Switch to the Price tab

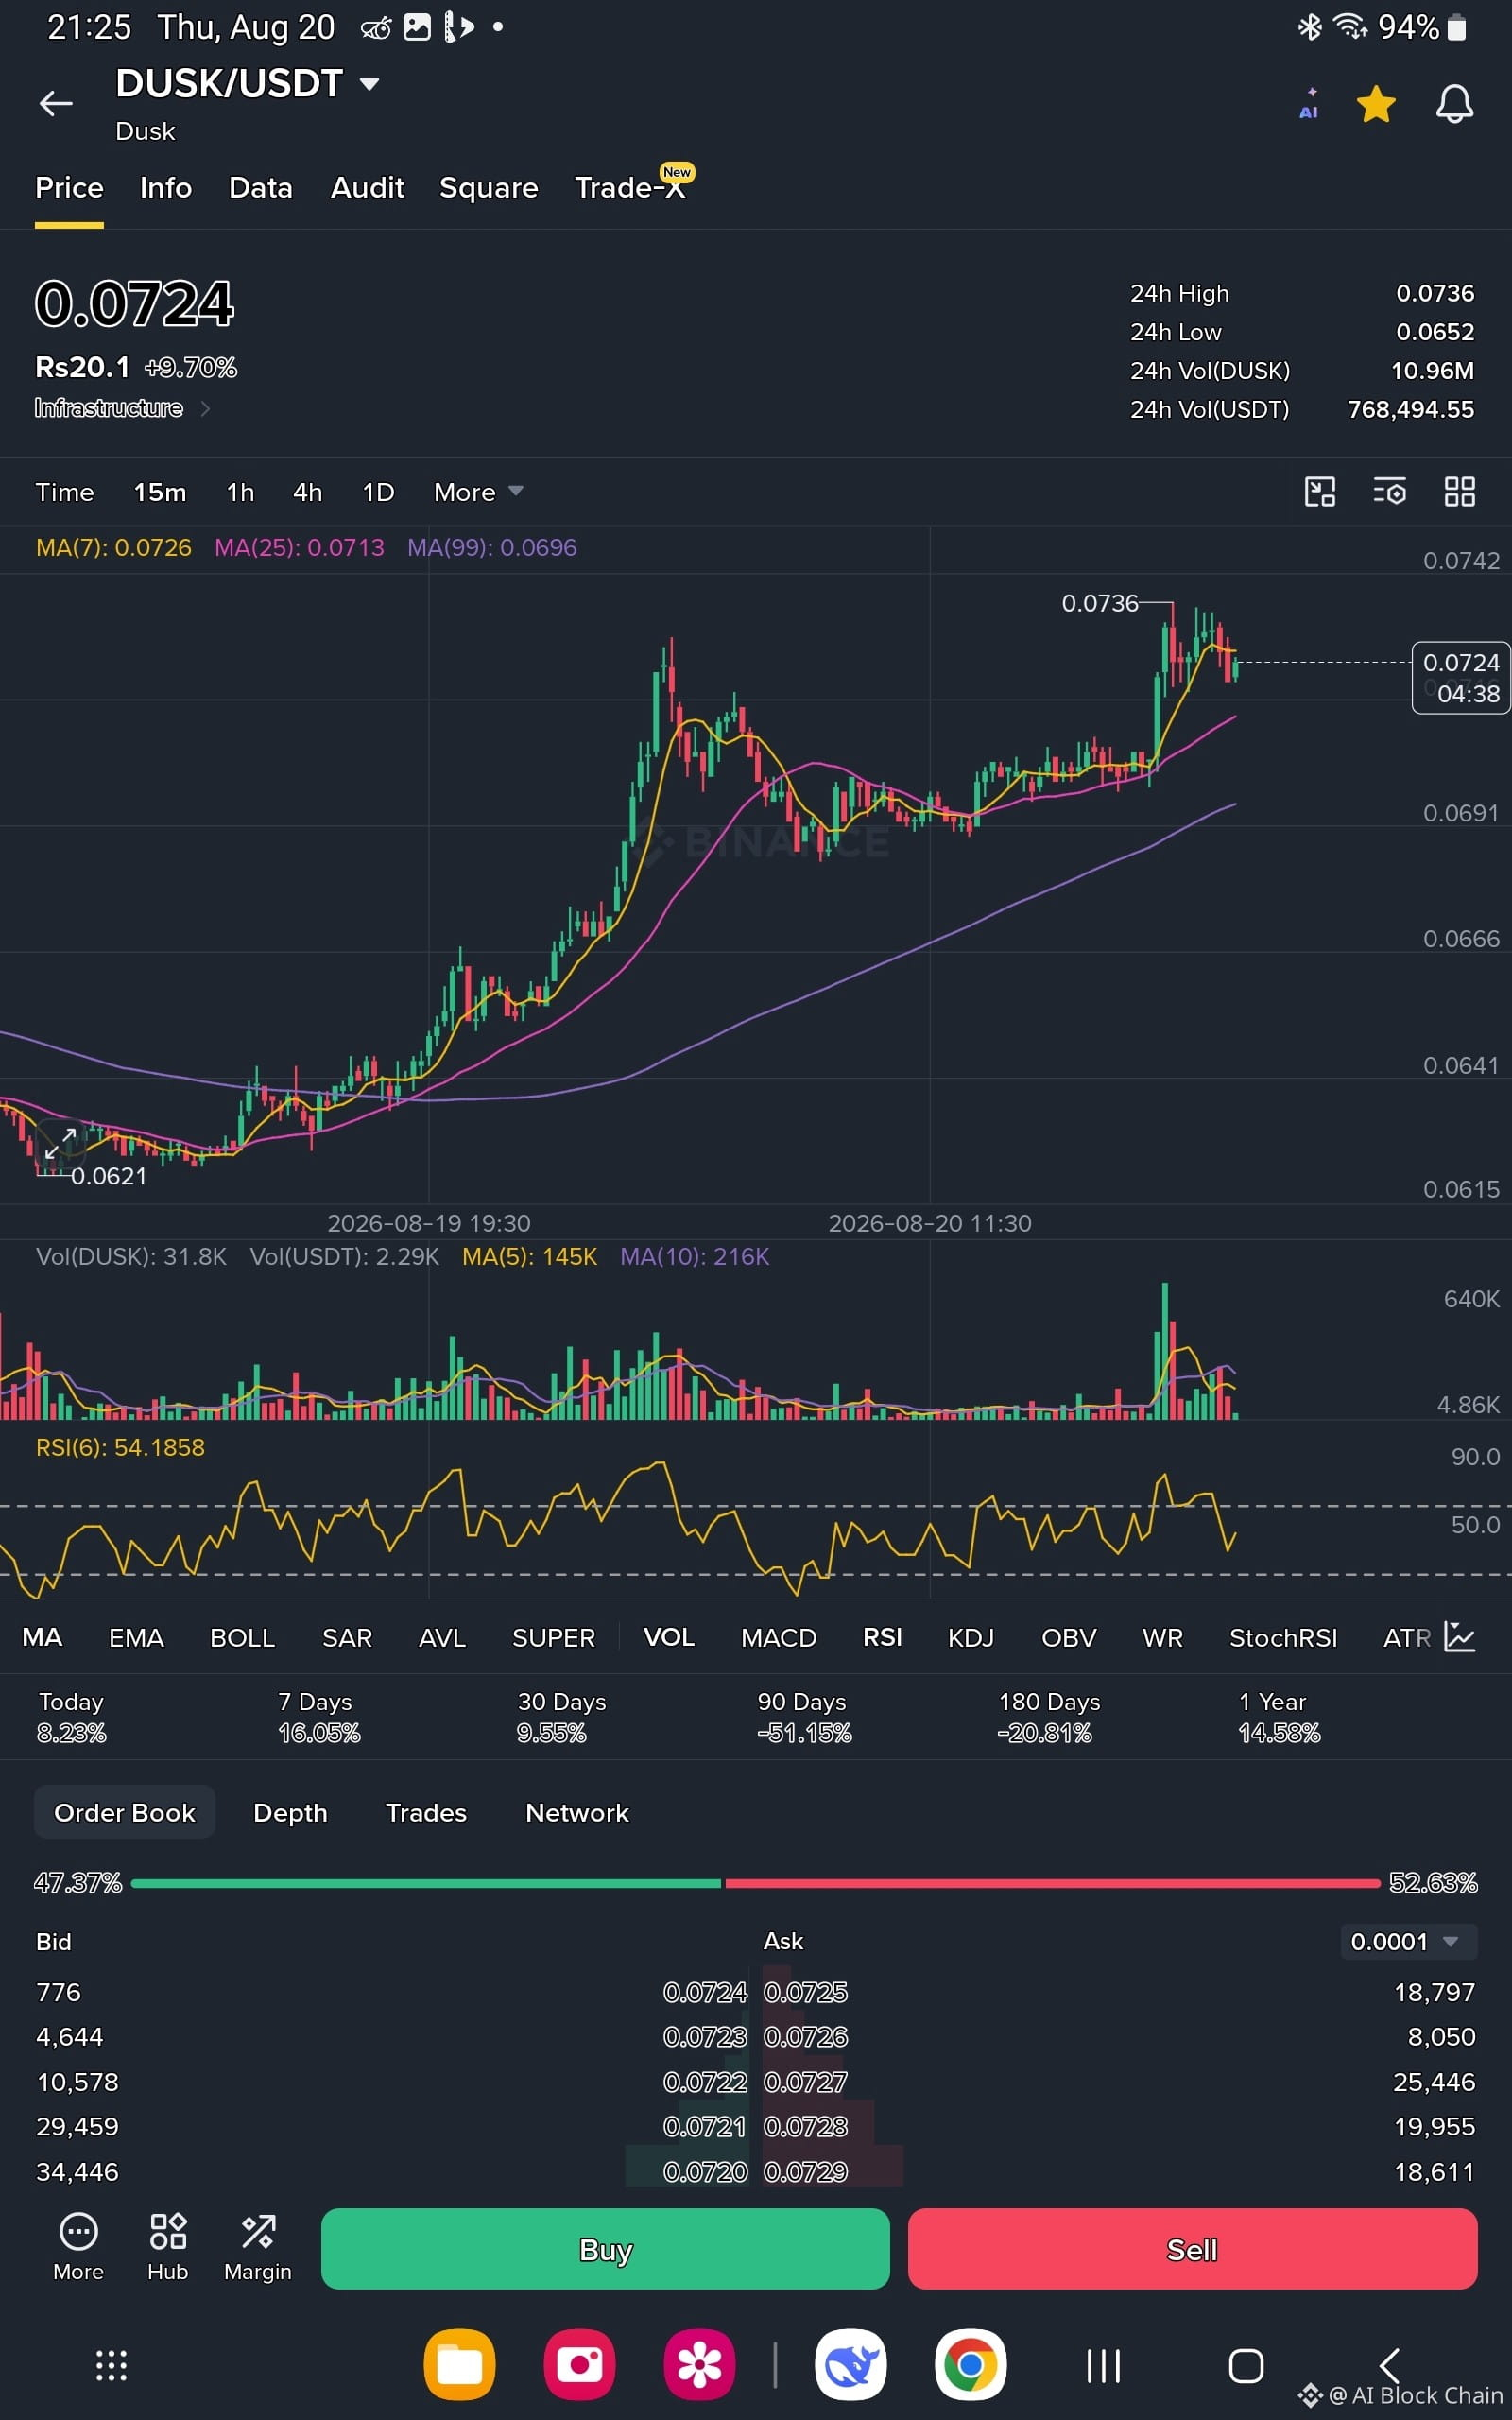tap(69, 188)
